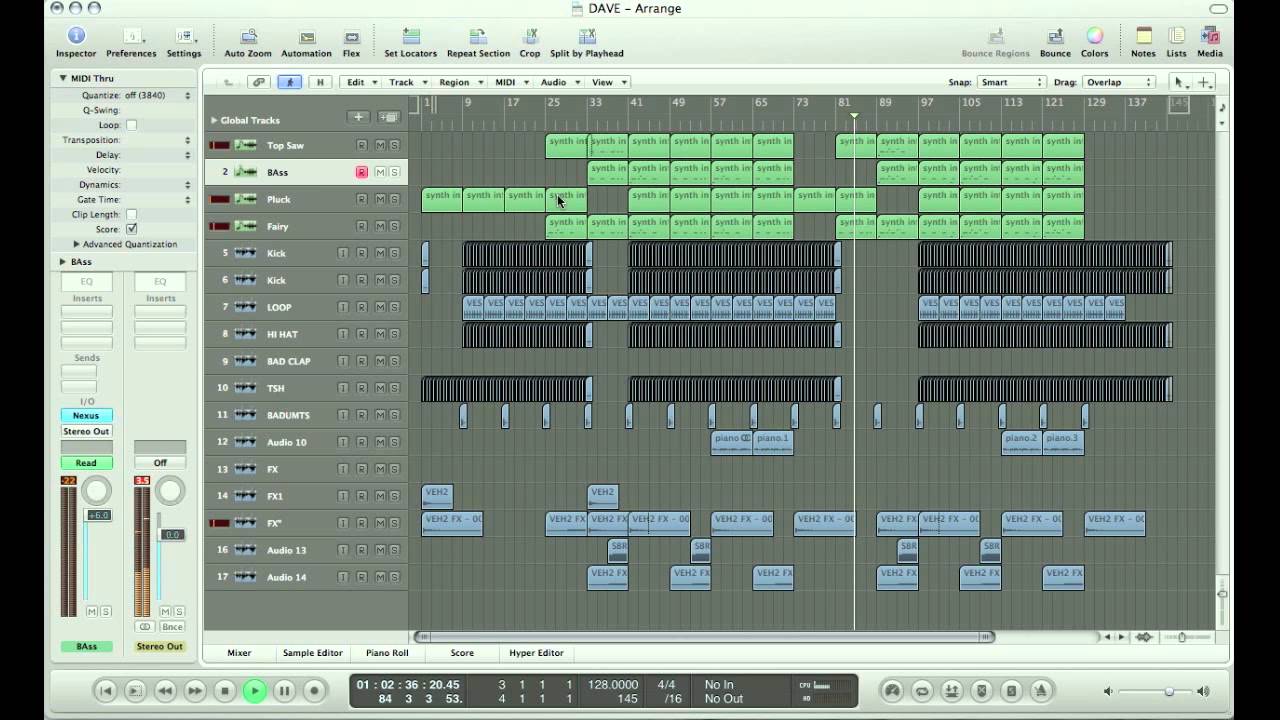The height and width of the screenshot is (720, 1280).
Task: Click the Play from Selection transport button
Action: pyautogui.click(x=135, y=690)
